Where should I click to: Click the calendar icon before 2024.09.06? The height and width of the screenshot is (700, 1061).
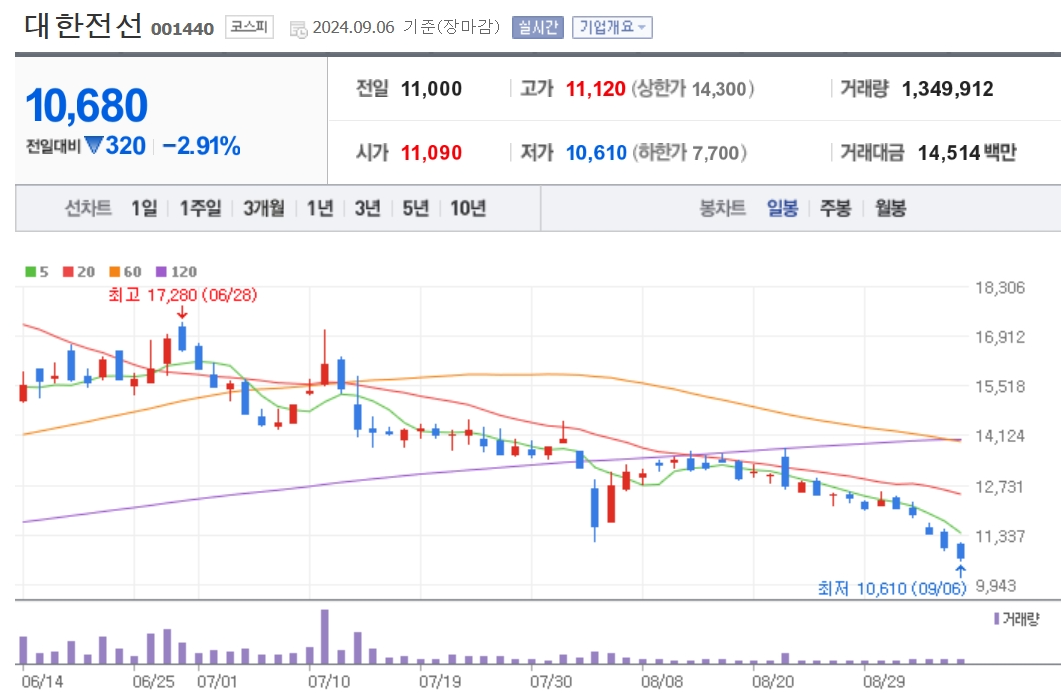pos(298,29)
